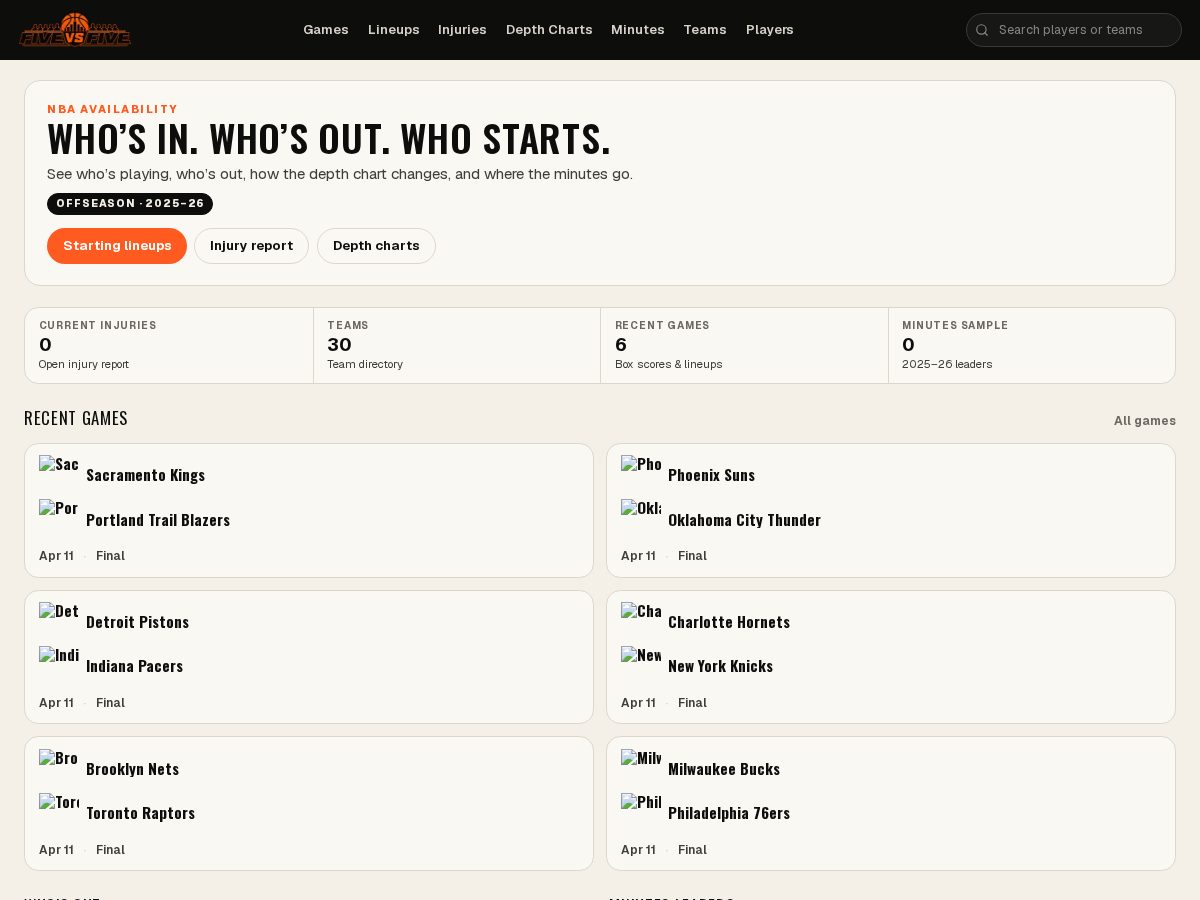Click the New York Knicks team name

[720, 666]
